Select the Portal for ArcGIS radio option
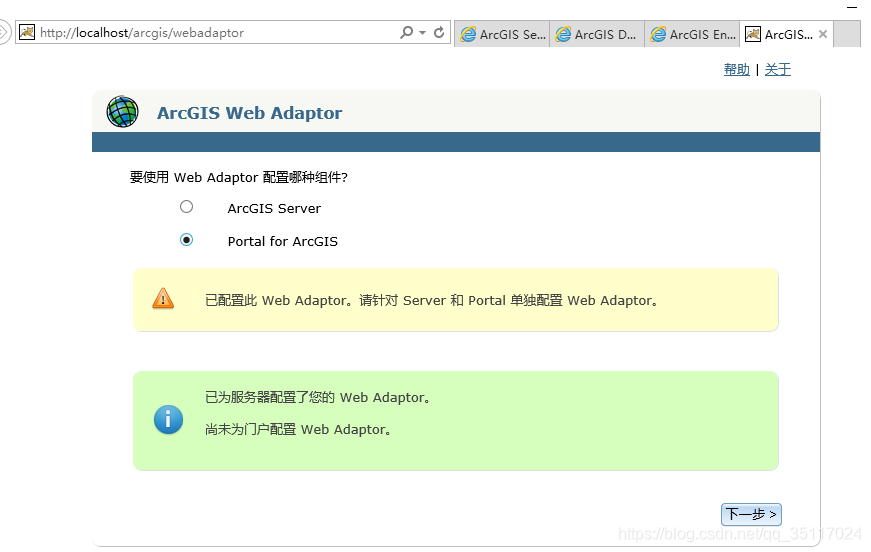 187,240
